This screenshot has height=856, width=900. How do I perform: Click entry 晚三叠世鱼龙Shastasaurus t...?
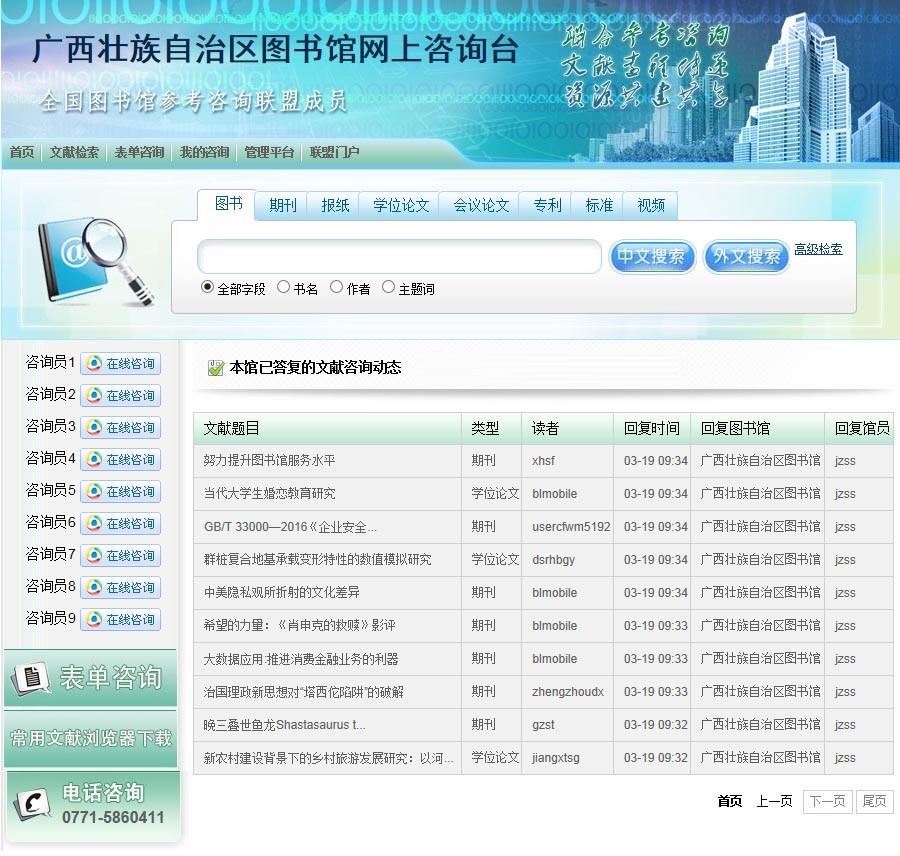point(284,725)
